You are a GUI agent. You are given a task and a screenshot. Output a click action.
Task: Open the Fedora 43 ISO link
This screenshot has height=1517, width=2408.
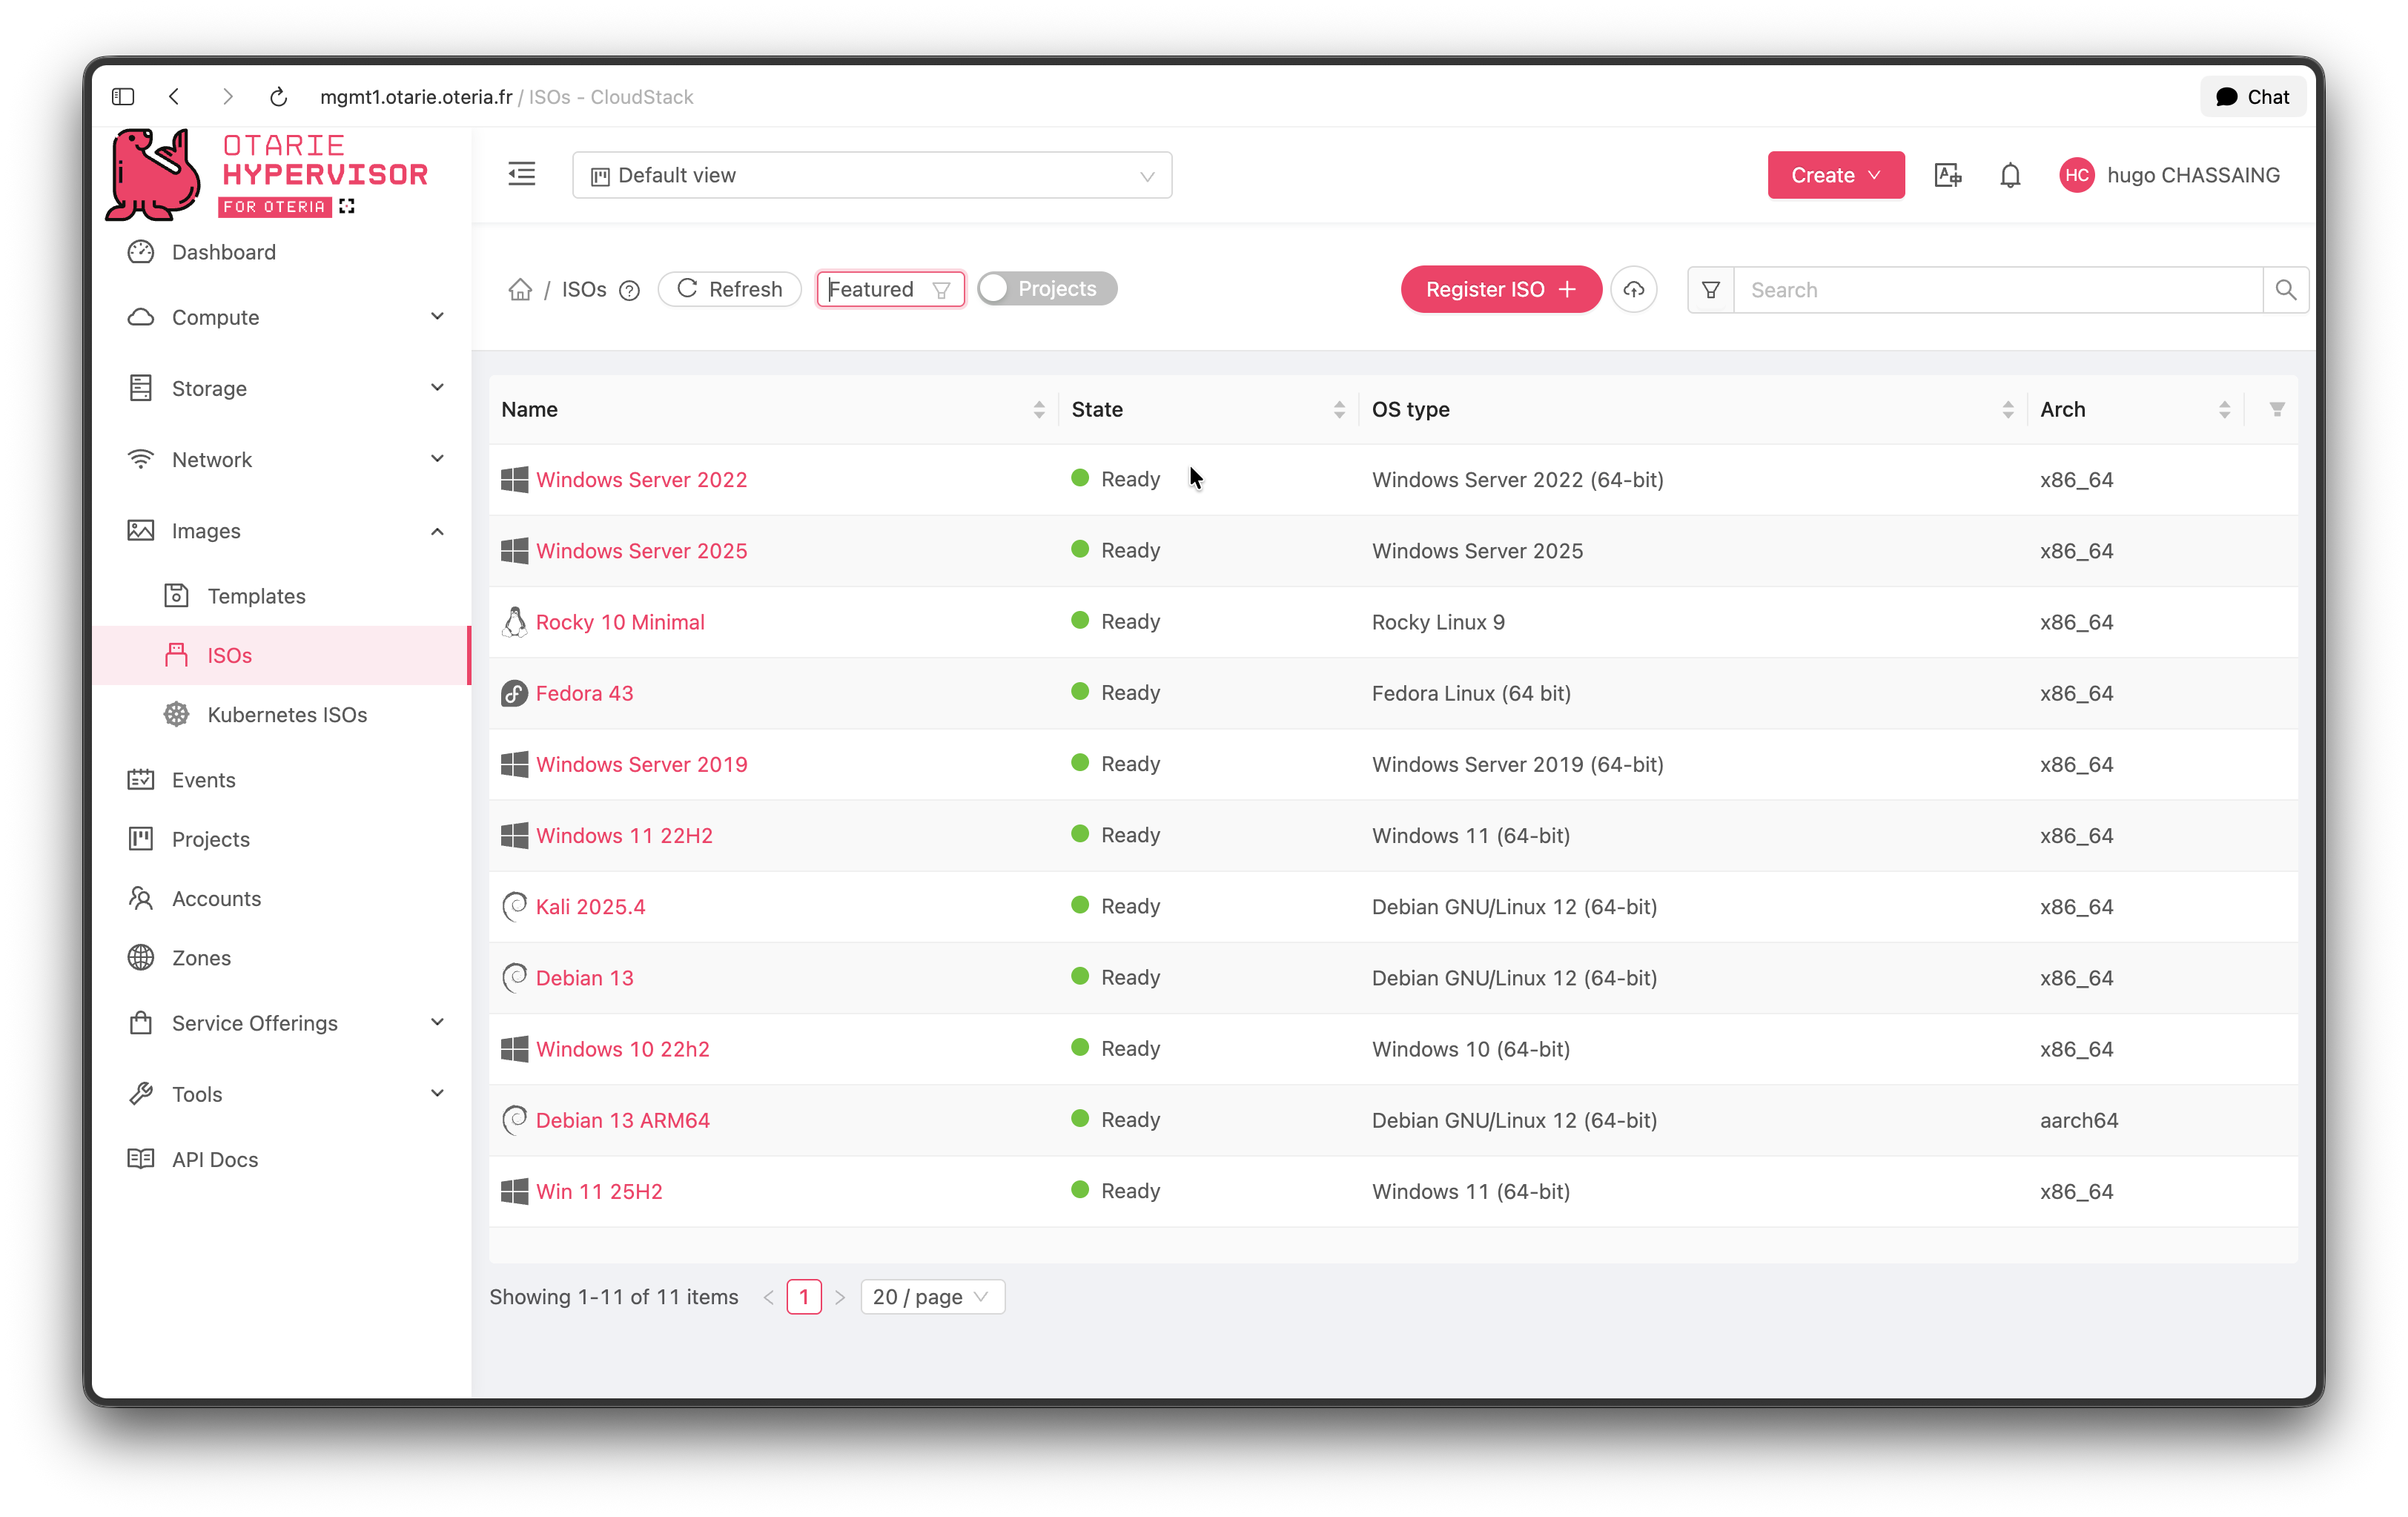pos(584,693)
